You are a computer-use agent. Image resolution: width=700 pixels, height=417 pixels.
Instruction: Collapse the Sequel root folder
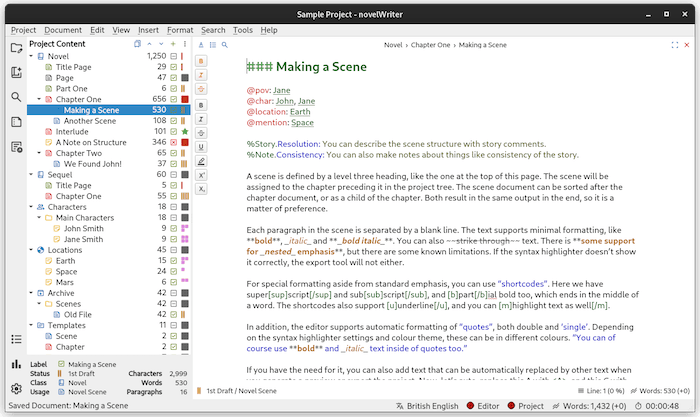coord(31,175)
